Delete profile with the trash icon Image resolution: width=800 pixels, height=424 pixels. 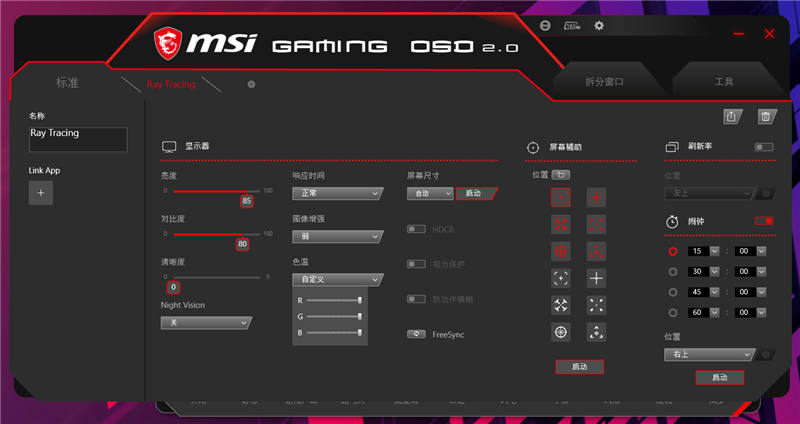tap(766, 117)
